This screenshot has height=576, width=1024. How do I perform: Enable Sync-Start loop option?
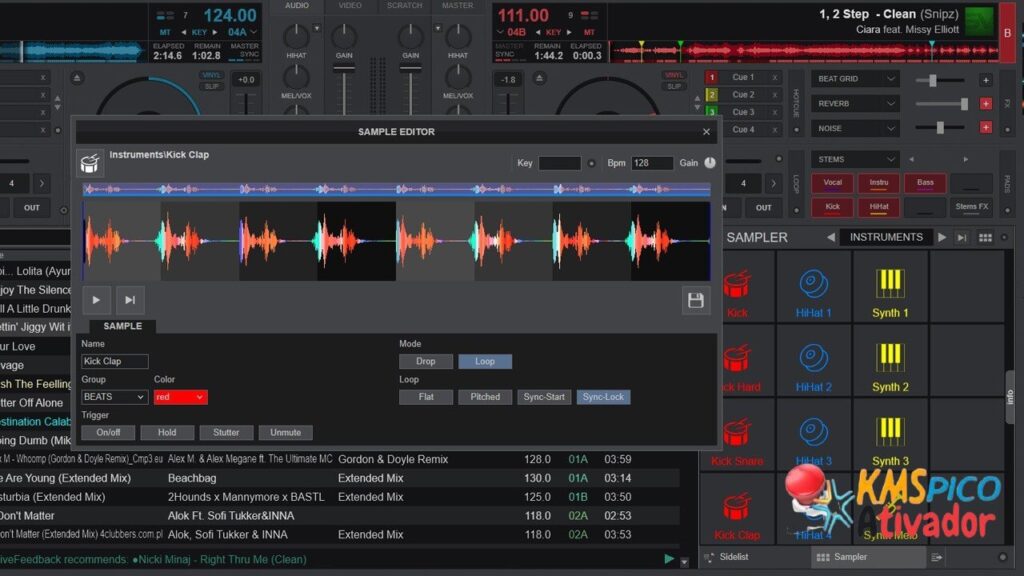pos(543,396)
